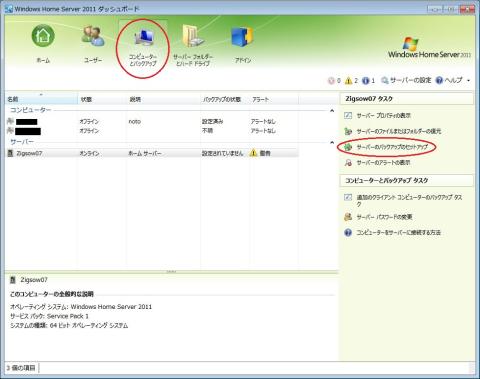This screenshot has width=480, height=379.
Task: Click the critical alerts red icon
Action: coord(331,80)
